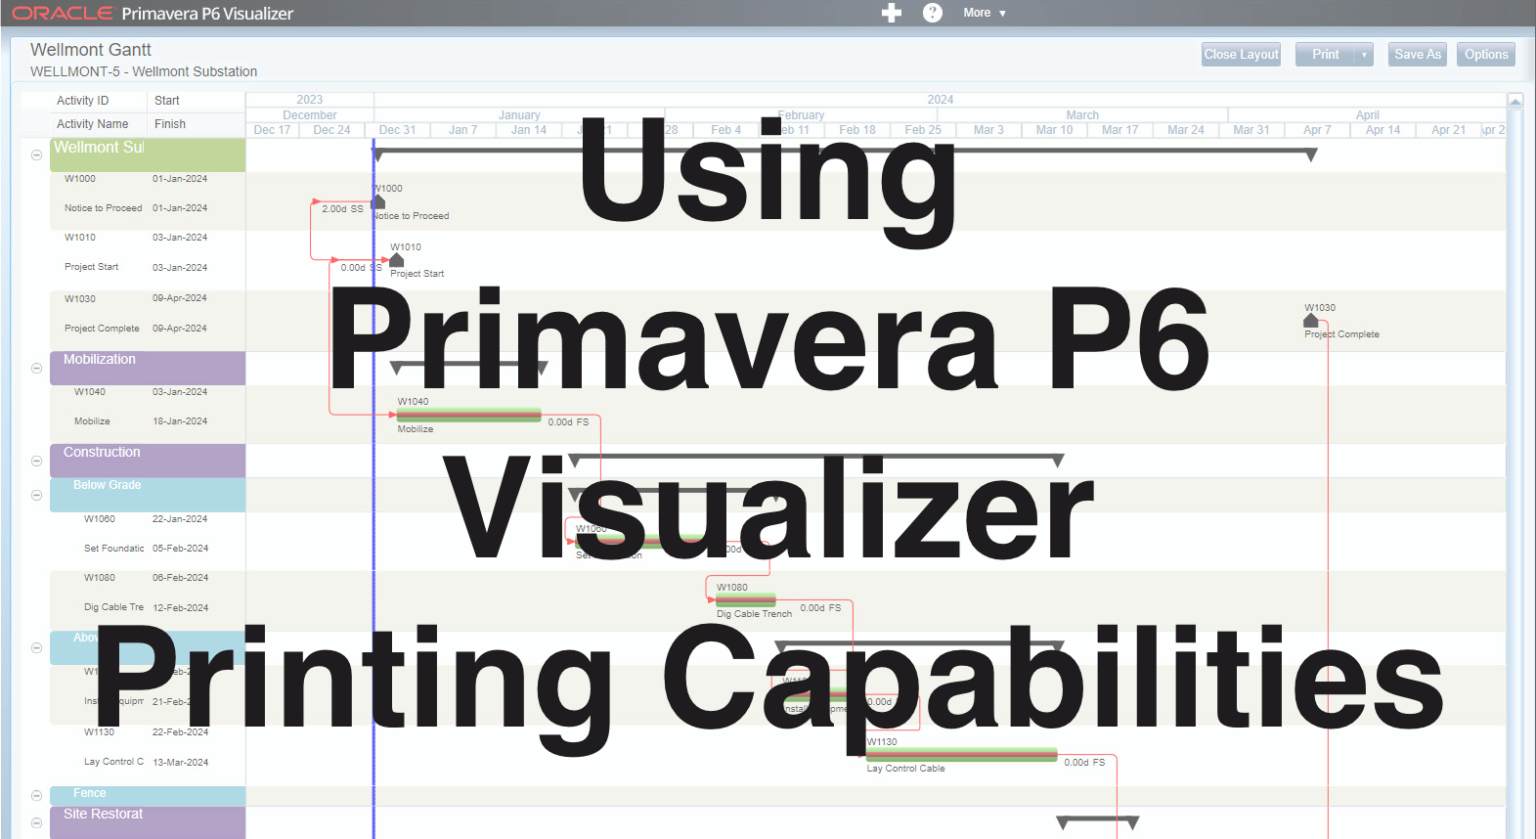1536x839 pixels.
Task: Click the W1000 Notice to Proceed milestone marker
Action: point(377,201)
